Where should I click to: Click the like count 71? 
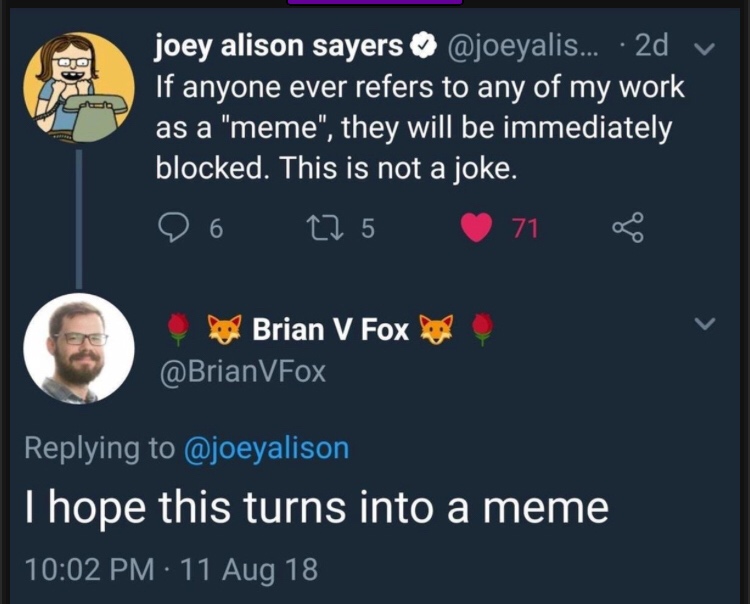(525, 229)
